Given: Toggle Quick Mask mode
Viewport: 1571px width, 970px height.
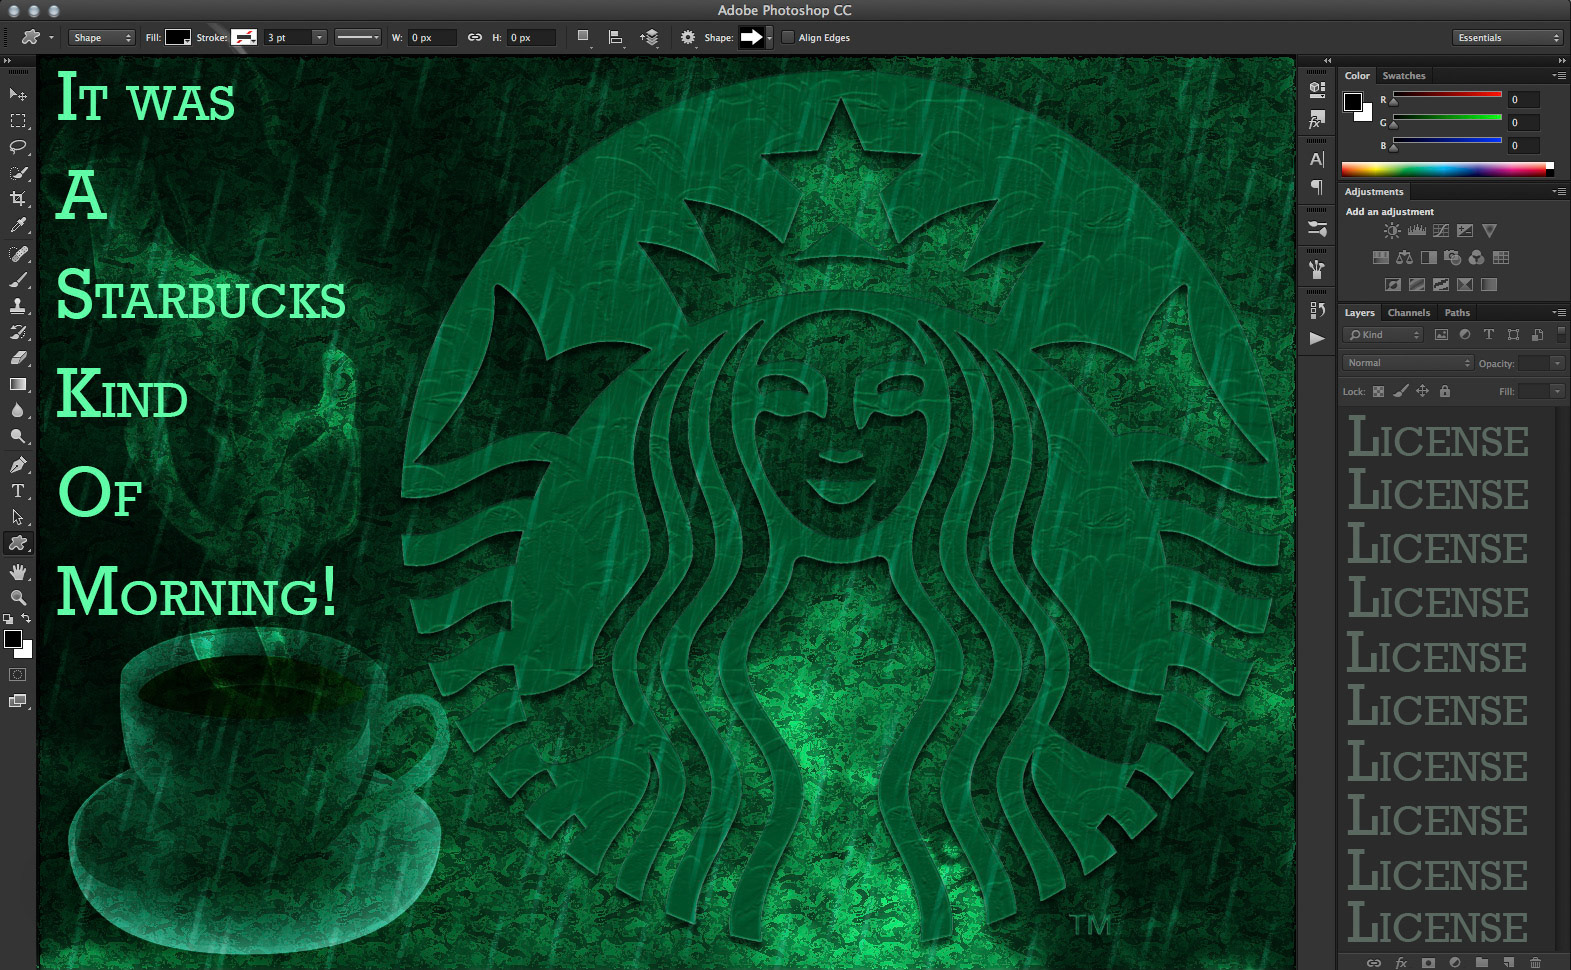Looking at the screenshot, I should 18,675.
